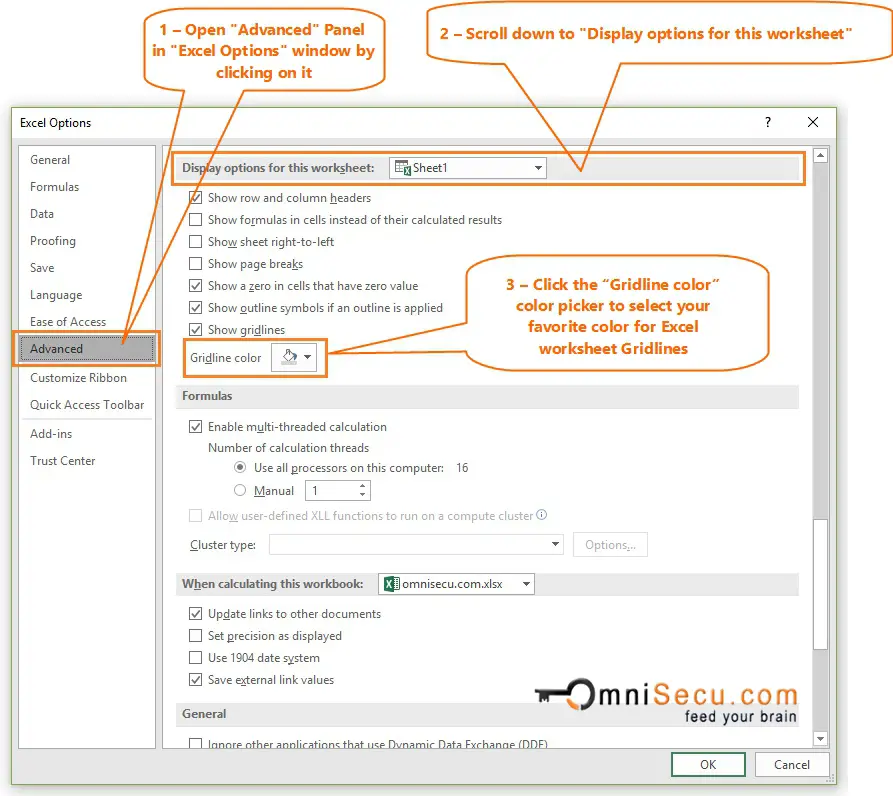The width and height of the screenshot is (893, 796).
Task: Check Use 1904 date system
Action: tap(196, 658)
